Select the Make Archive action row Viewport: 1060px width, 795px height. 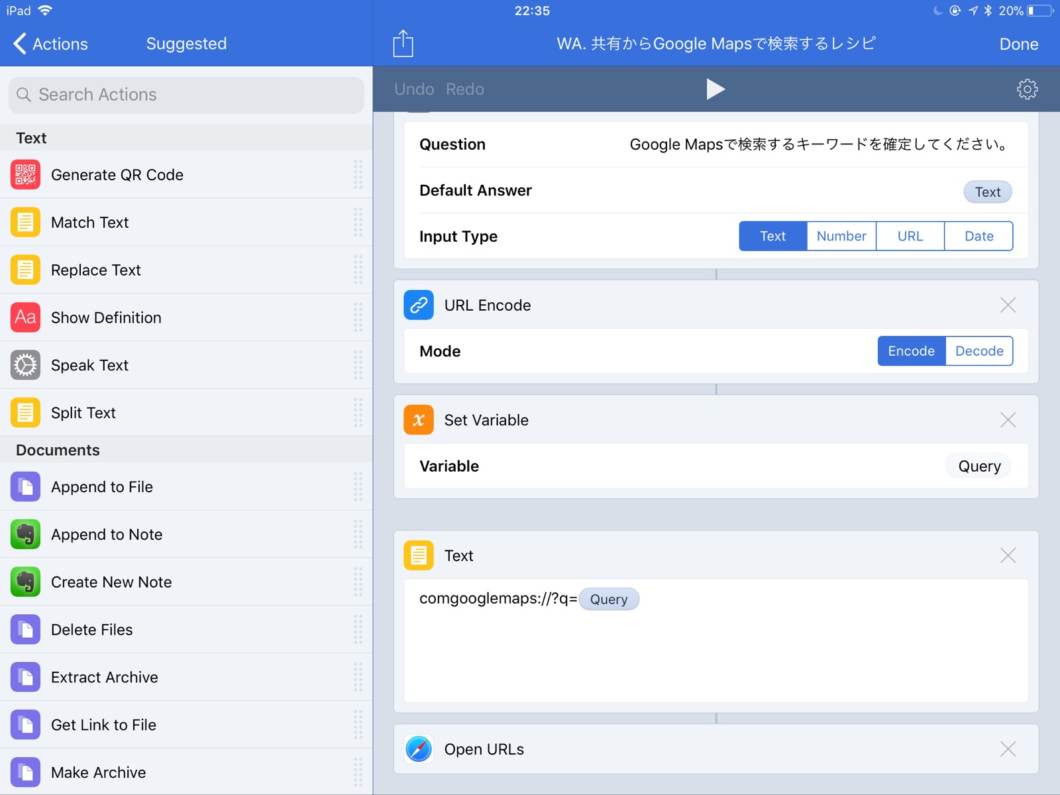click(x=186, y=772)
